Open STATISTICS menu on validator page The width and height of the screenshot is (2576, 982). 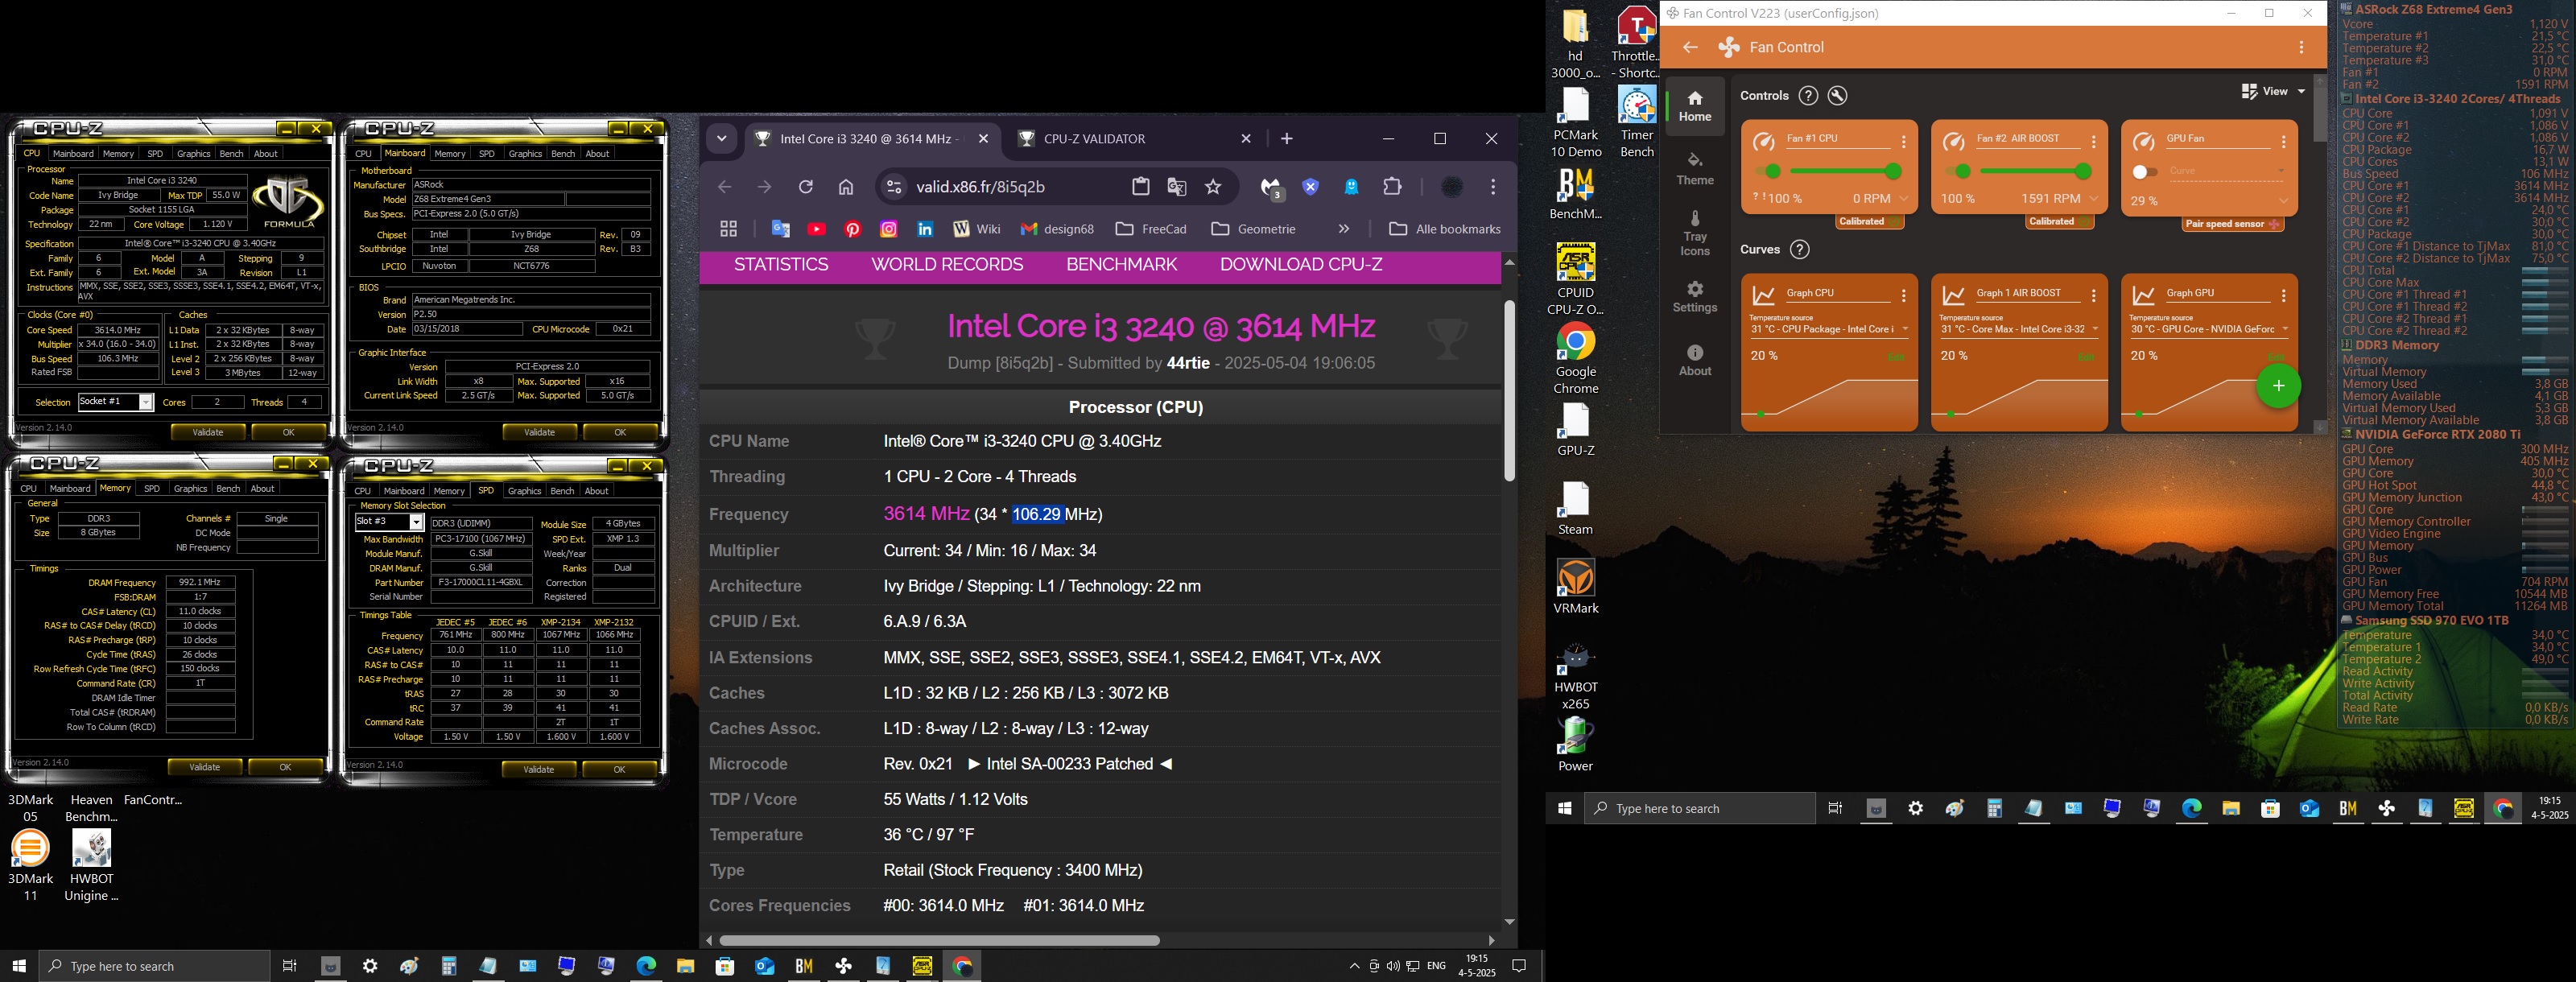tap(781, 265)
